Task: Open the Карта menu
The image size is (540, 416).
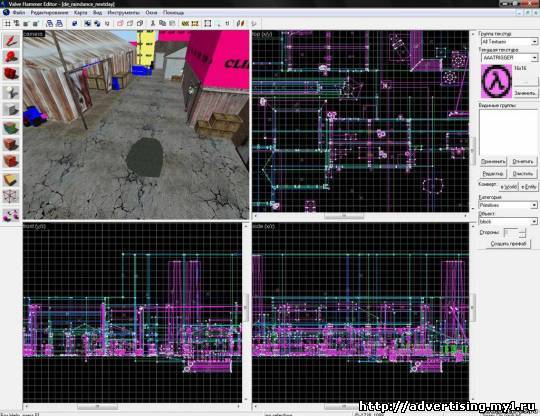Action: pyautogui.click(x=80, y=12)
